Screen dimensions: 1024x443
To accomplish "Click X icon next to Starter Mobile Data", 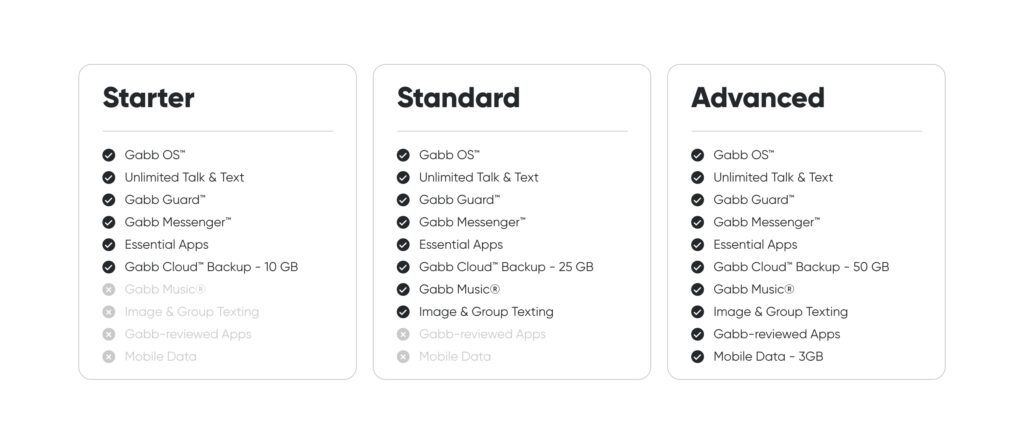I will (108, 356).
